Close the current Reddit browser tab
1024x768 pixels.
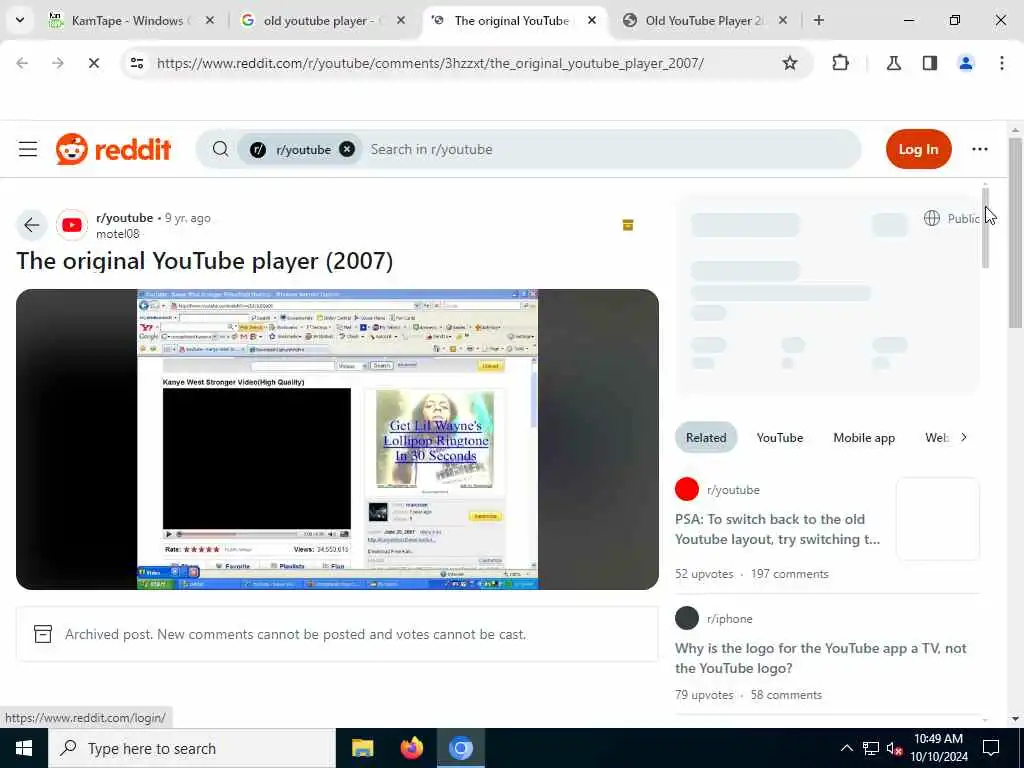592,21
